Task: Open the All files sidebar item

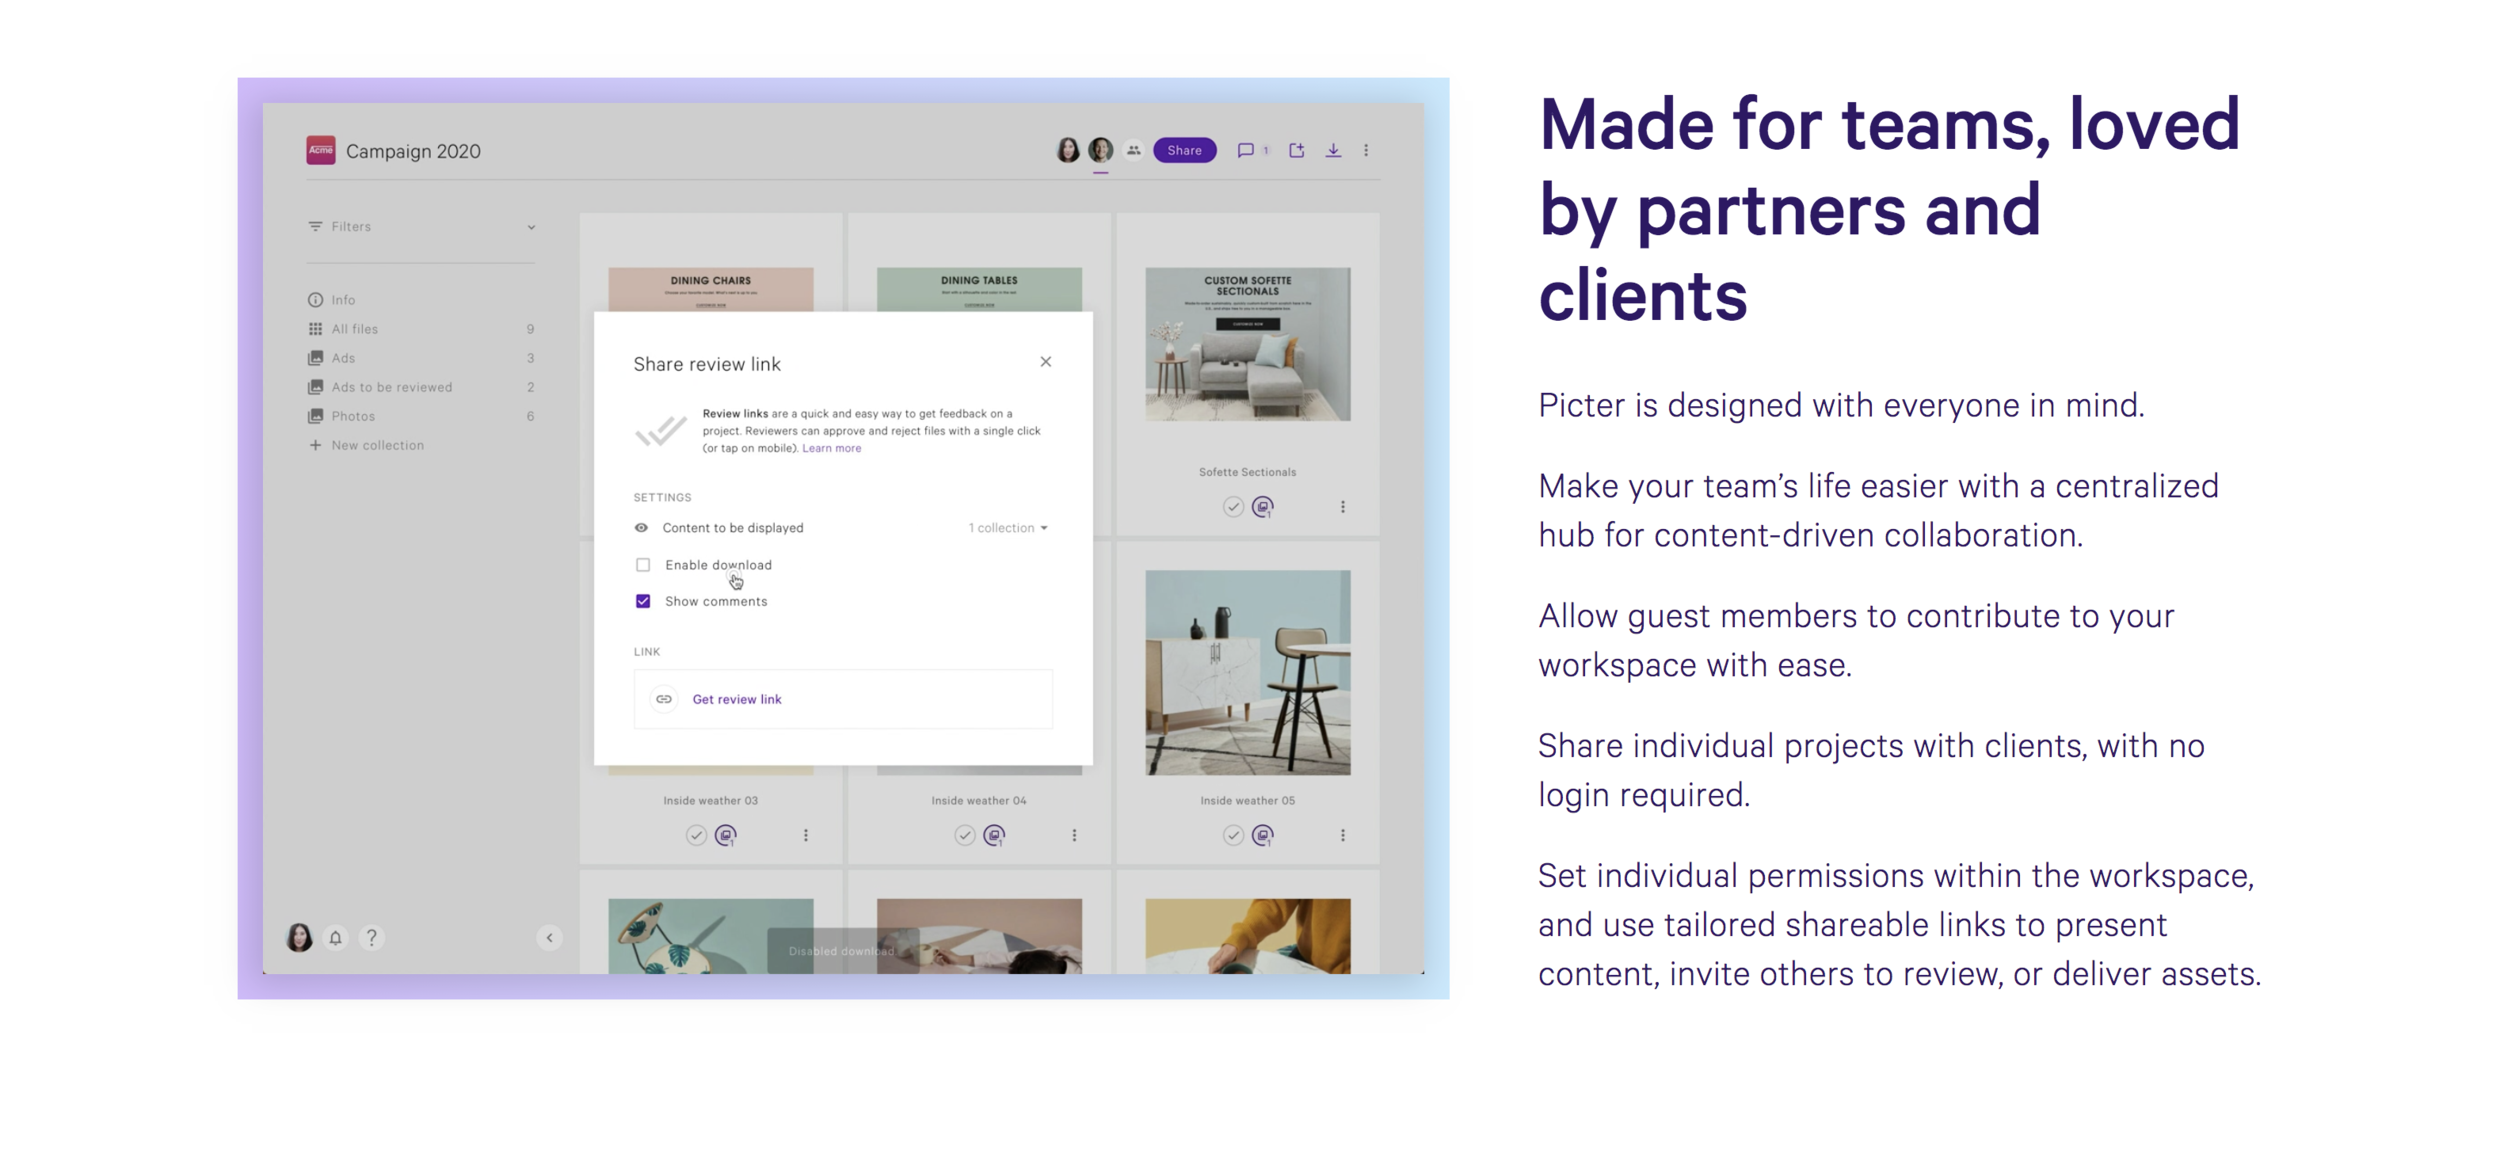Action: (355, 329)
